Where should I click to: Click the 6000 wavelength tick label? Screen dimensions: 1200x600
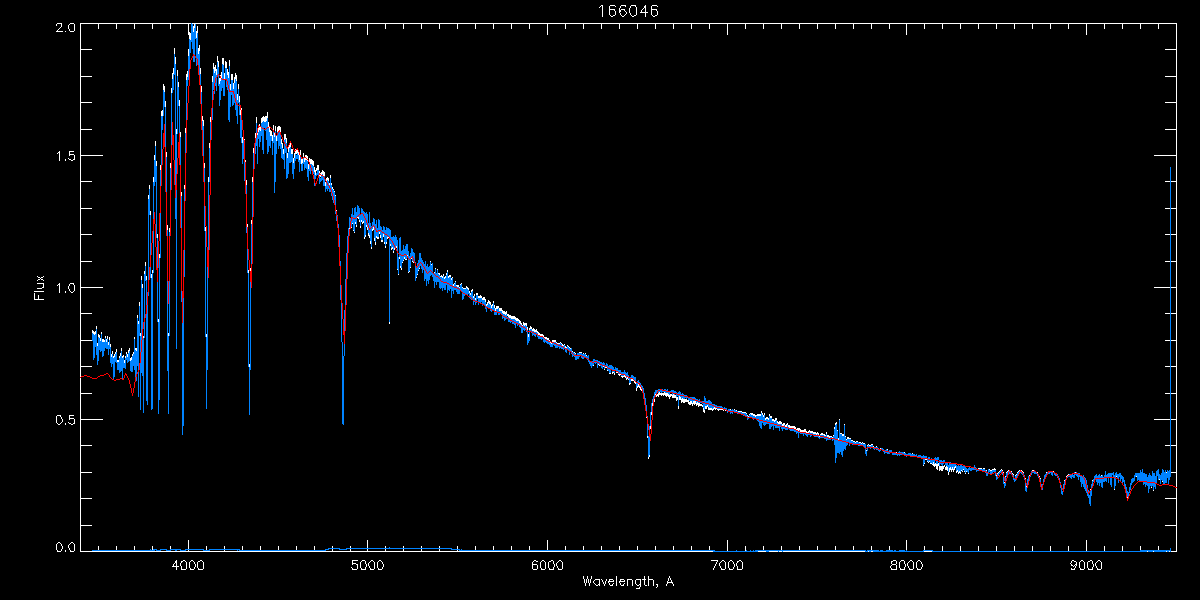[x=547, y=565]
